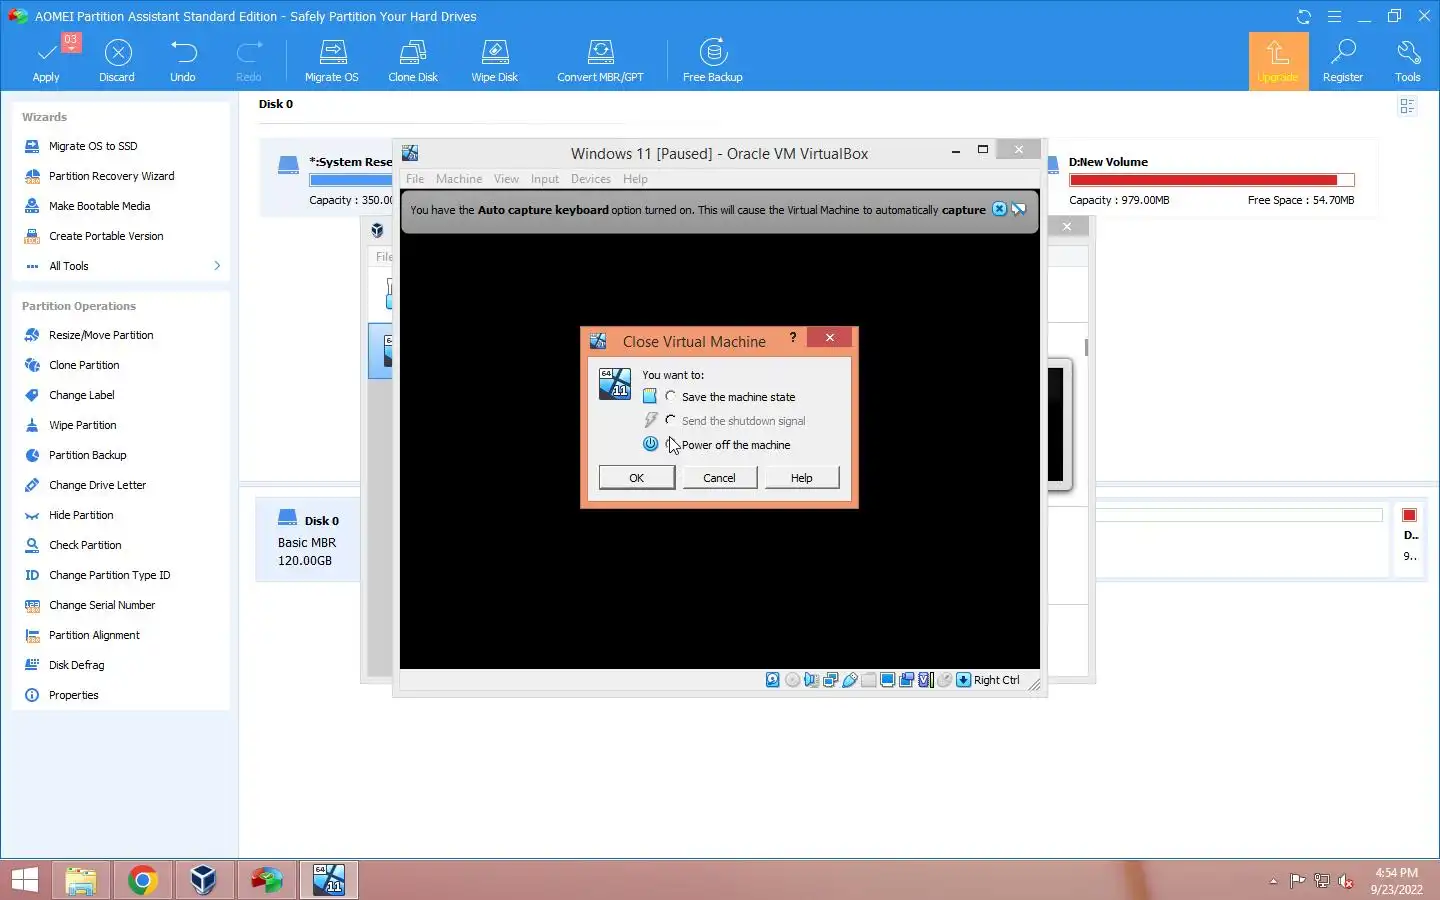
Task: Click the System Reserved blue usage bar
Action: (x=350, y=180)
